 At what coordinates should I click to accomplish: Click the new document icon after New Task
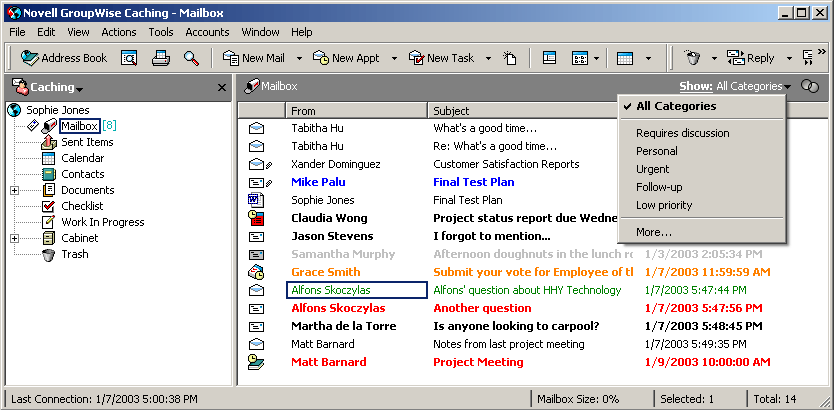pyautogui.click(x=510, y=58)
